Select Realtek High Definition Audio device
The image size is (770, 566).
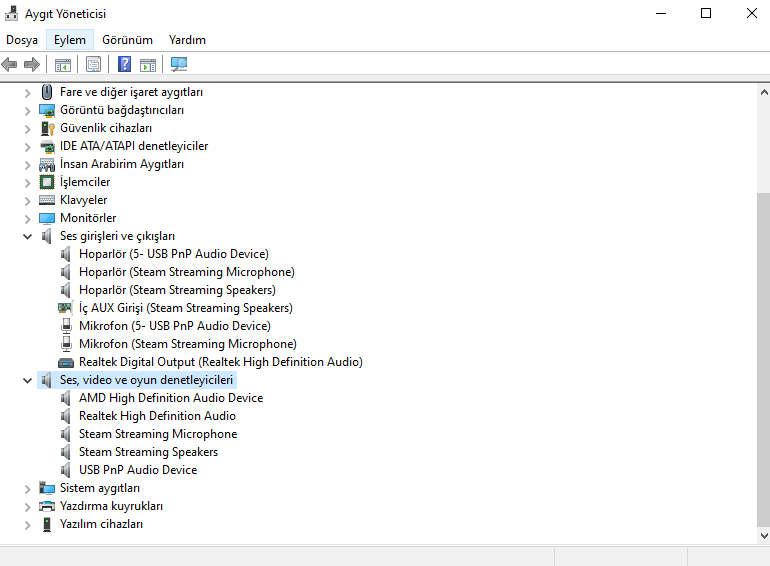click(157, 416)
